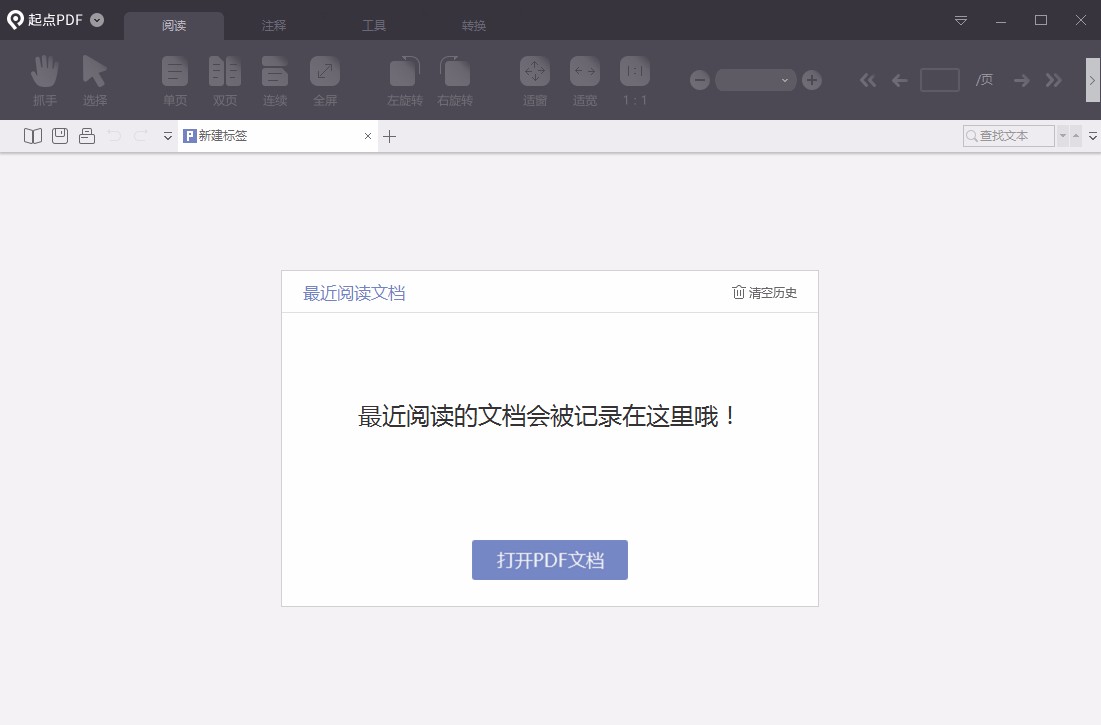
Task: Click the page number input field
Action: coord(939,80)
